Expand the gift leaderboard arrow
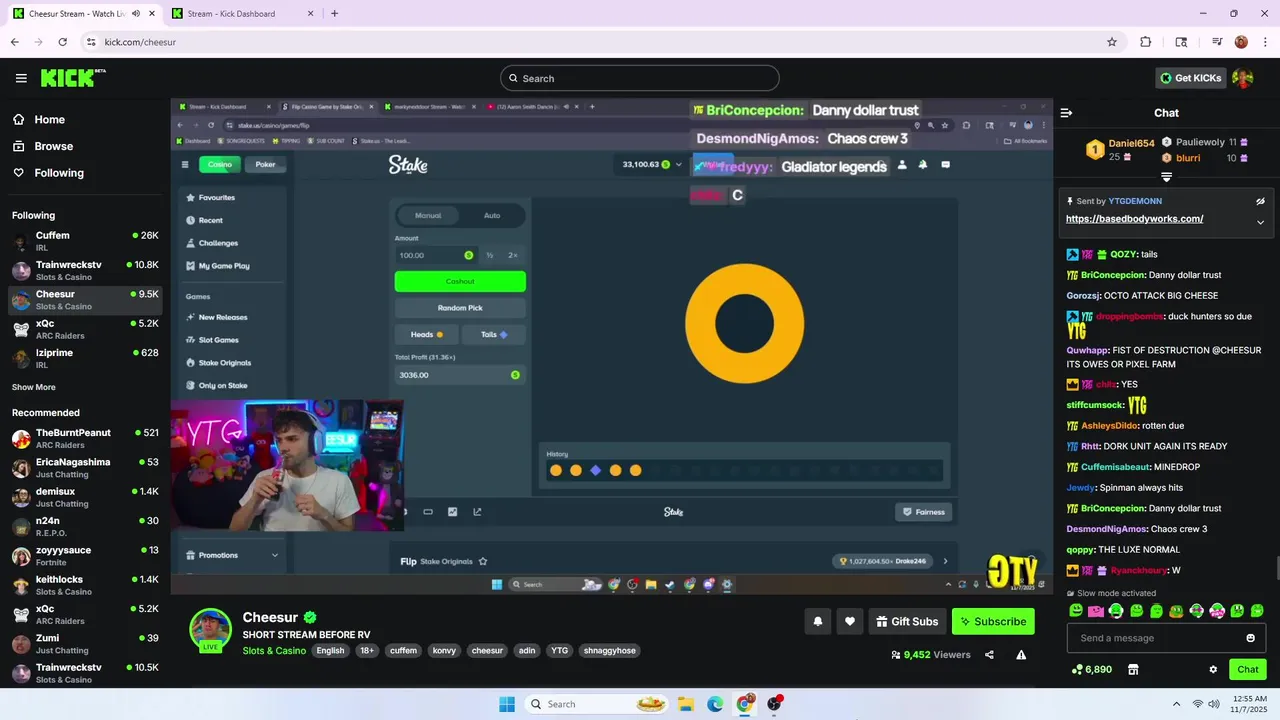This screenshot has height=720, width=1280. click(1166, 177)
